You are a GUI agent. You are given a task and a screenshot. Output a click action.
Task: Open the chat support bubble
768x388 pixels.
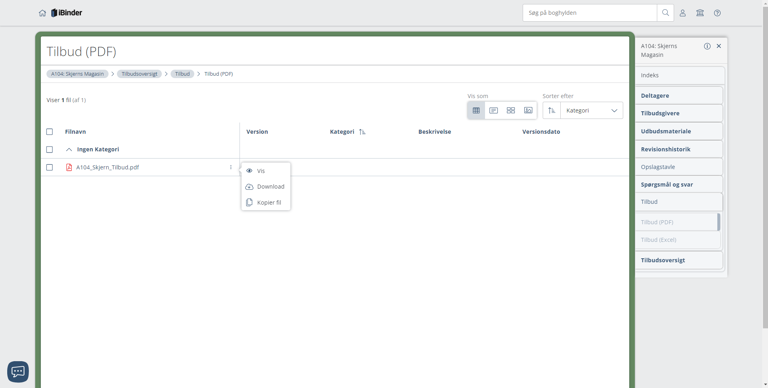pos(18,372)
